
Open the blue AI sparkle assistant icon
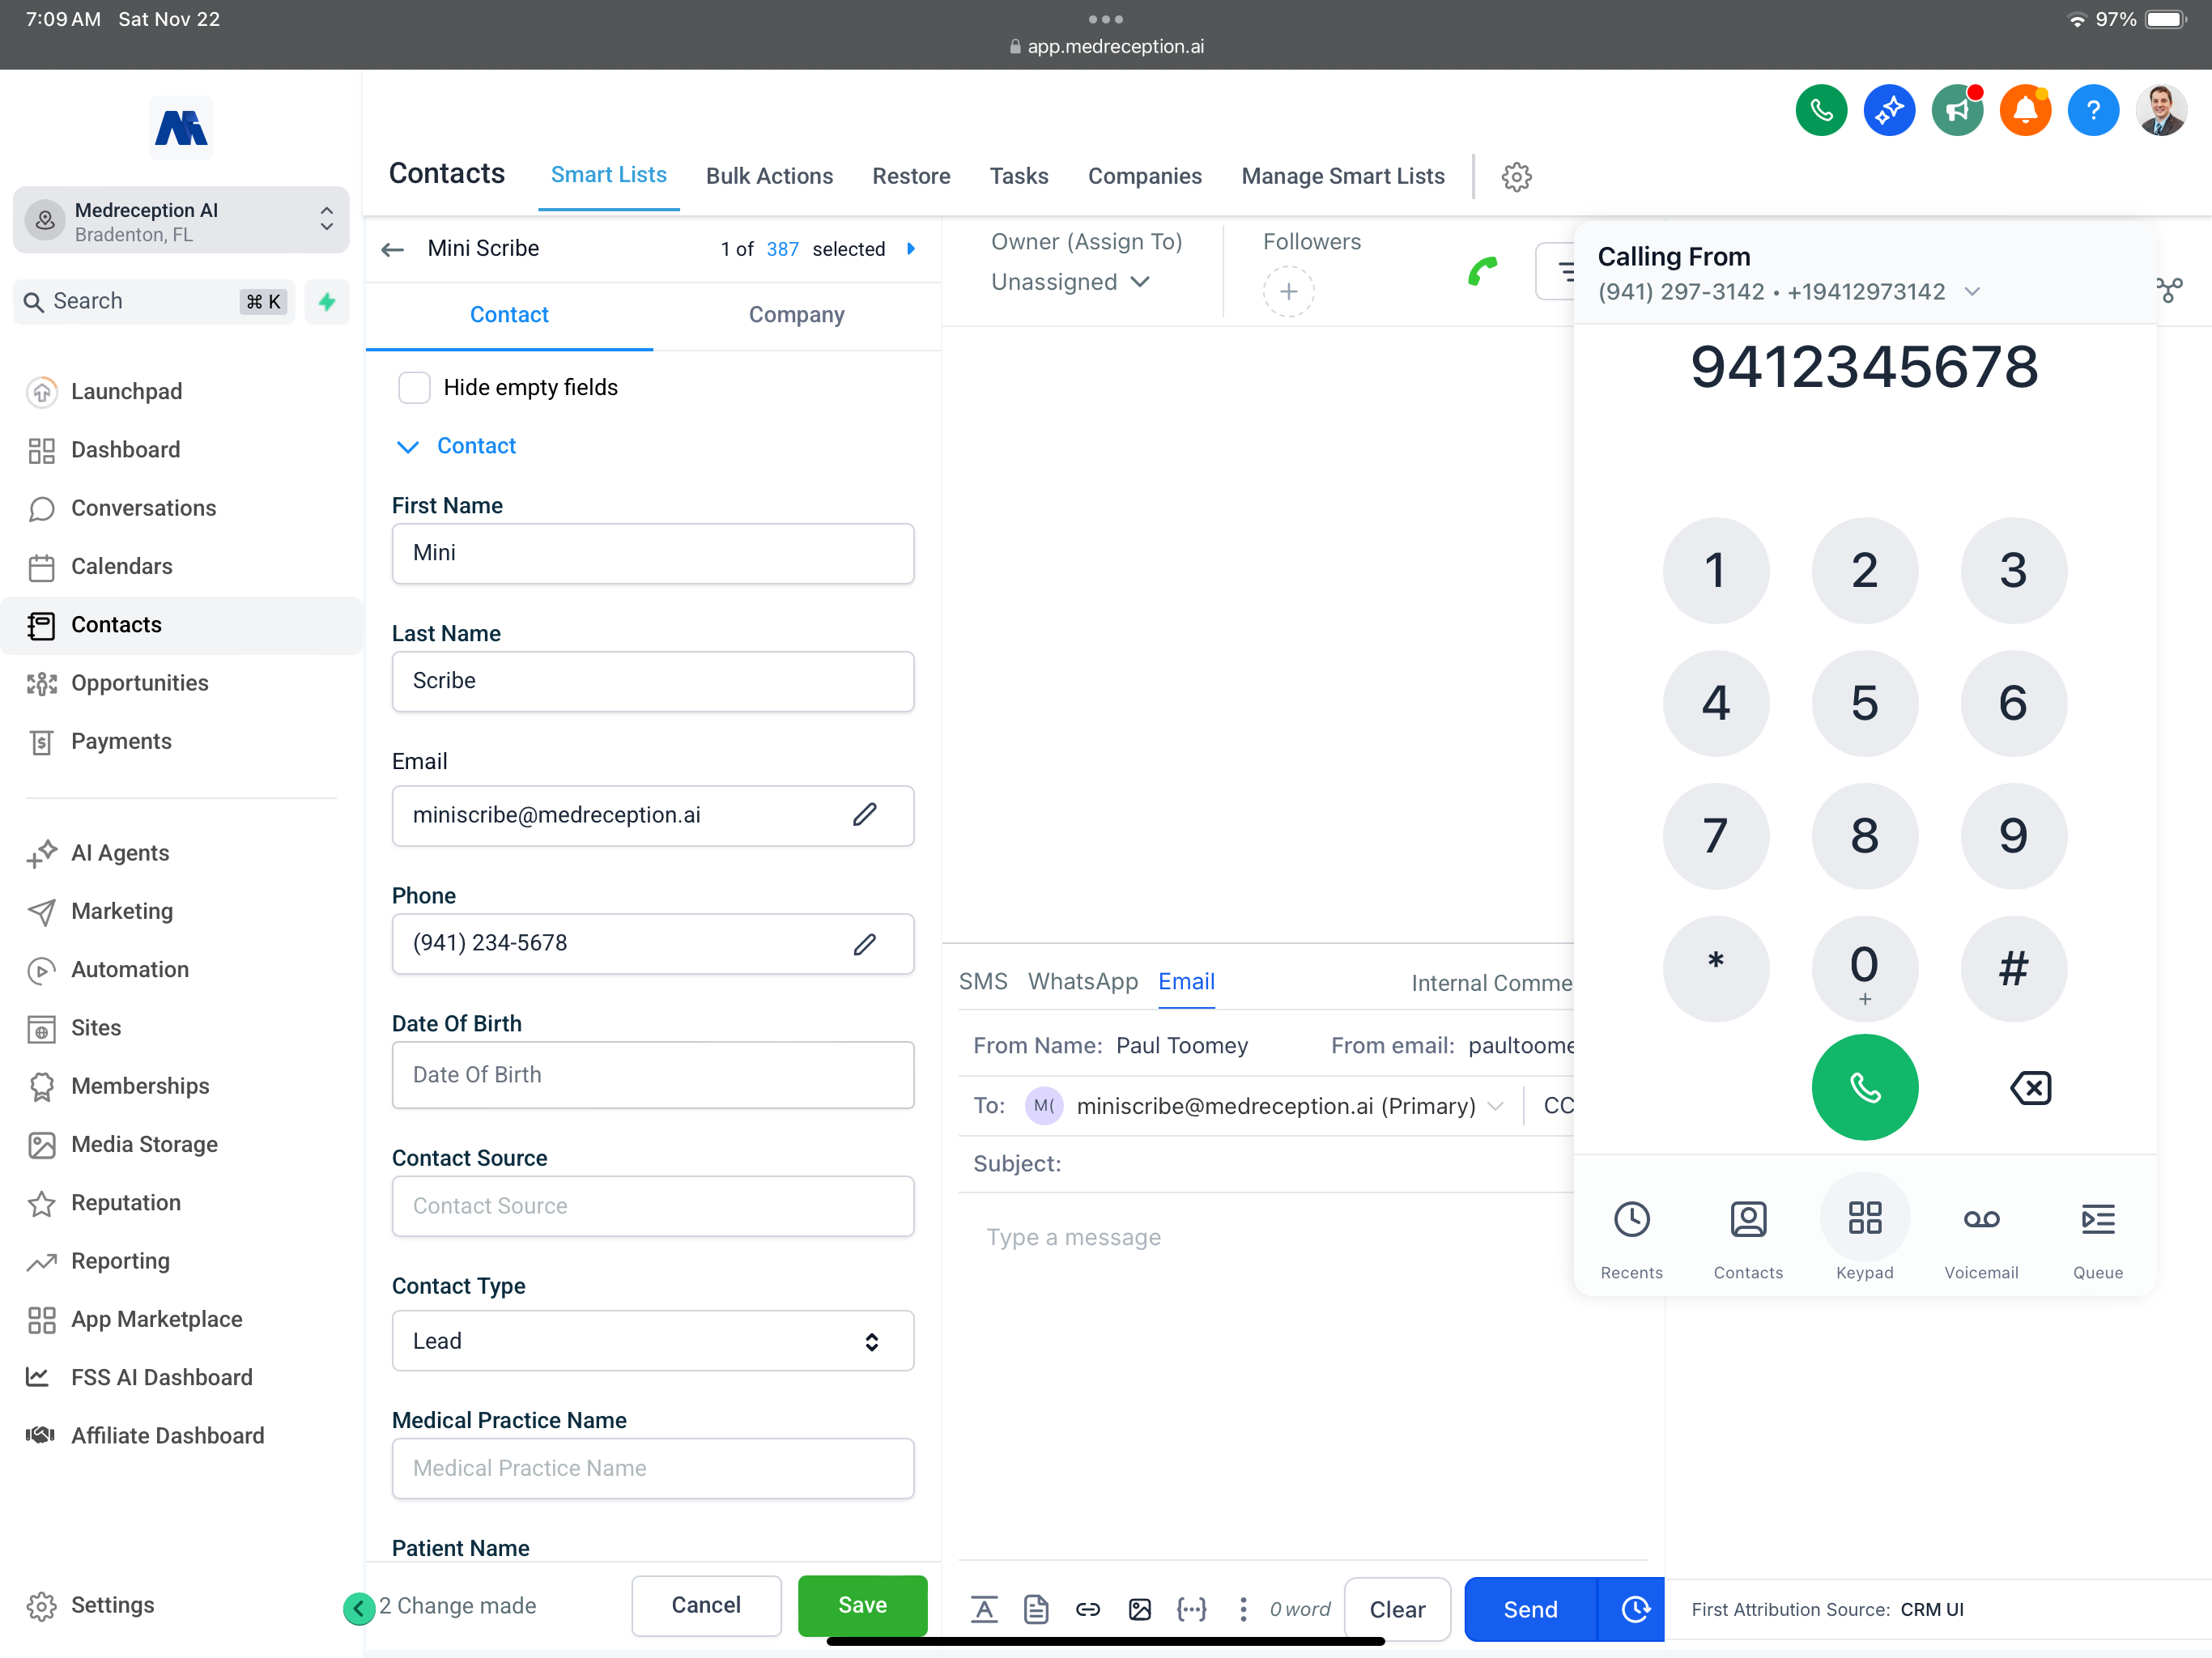click(x=1889, y=110)
